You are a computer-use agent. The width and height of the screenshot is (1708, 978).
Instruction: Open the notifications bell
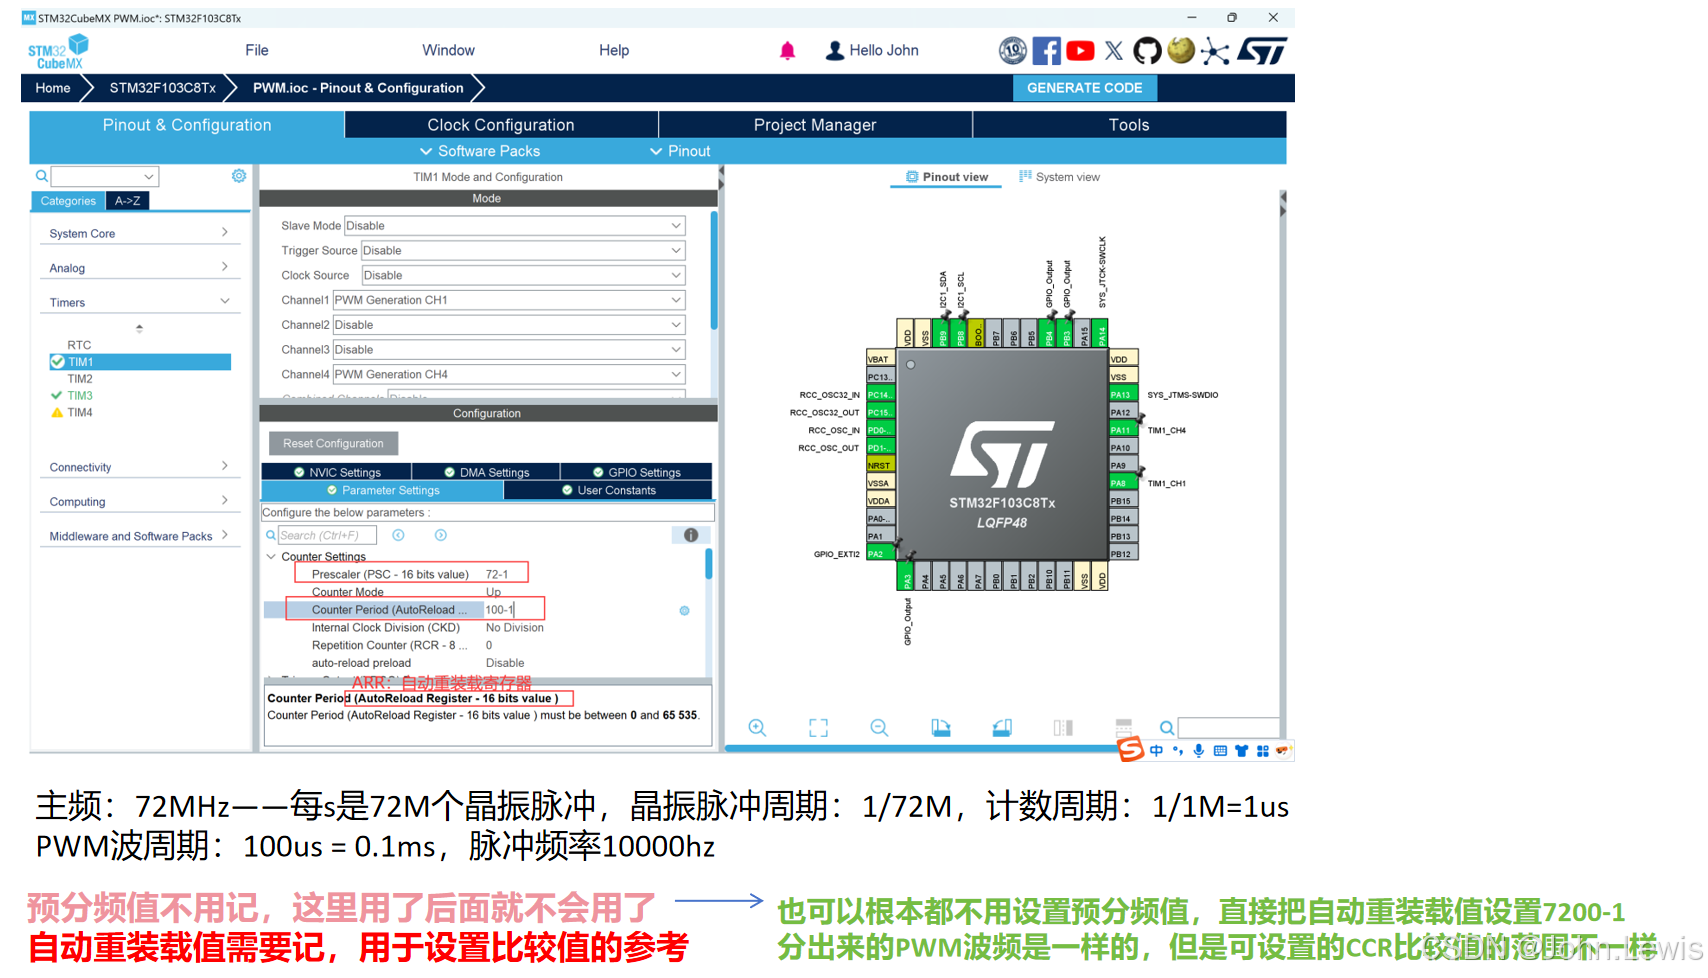point(787,51)
